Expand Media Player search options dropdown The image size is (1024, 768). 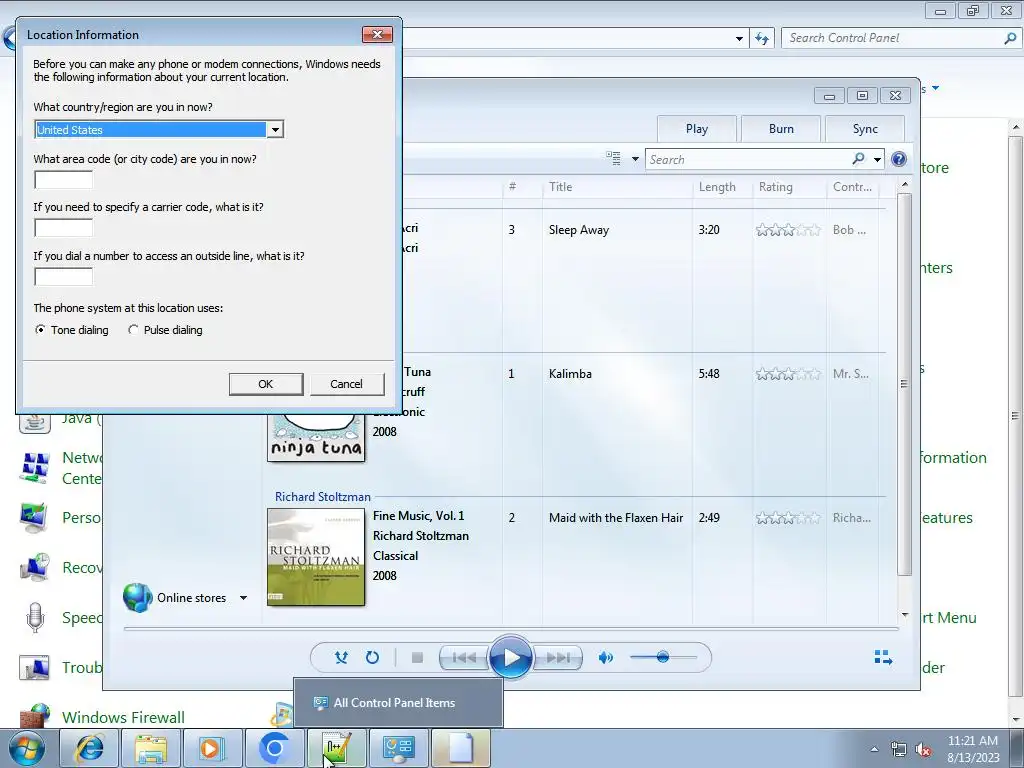coord(877,159)
